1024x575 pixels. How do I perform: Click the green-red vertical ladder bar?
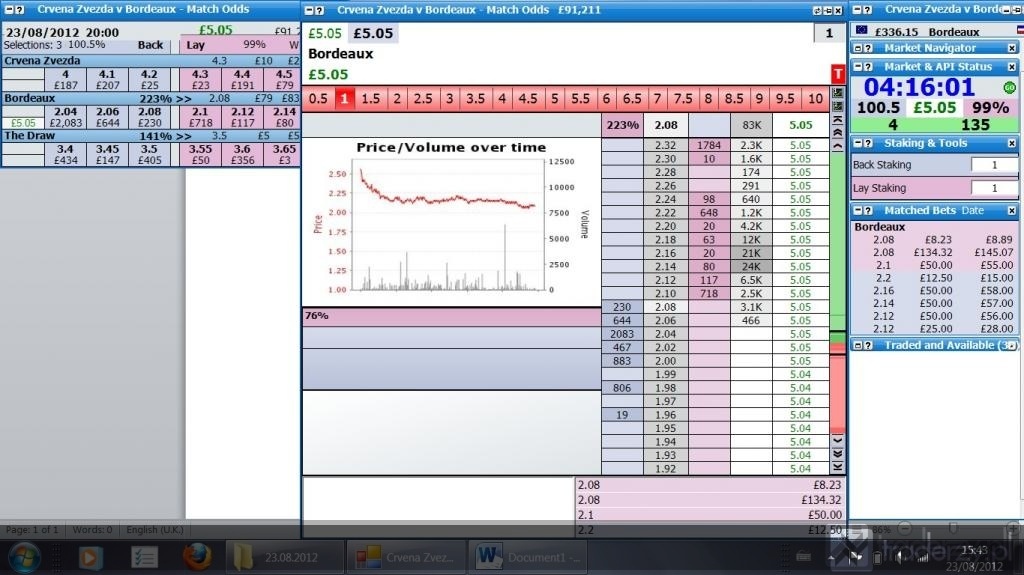[838, 293]
